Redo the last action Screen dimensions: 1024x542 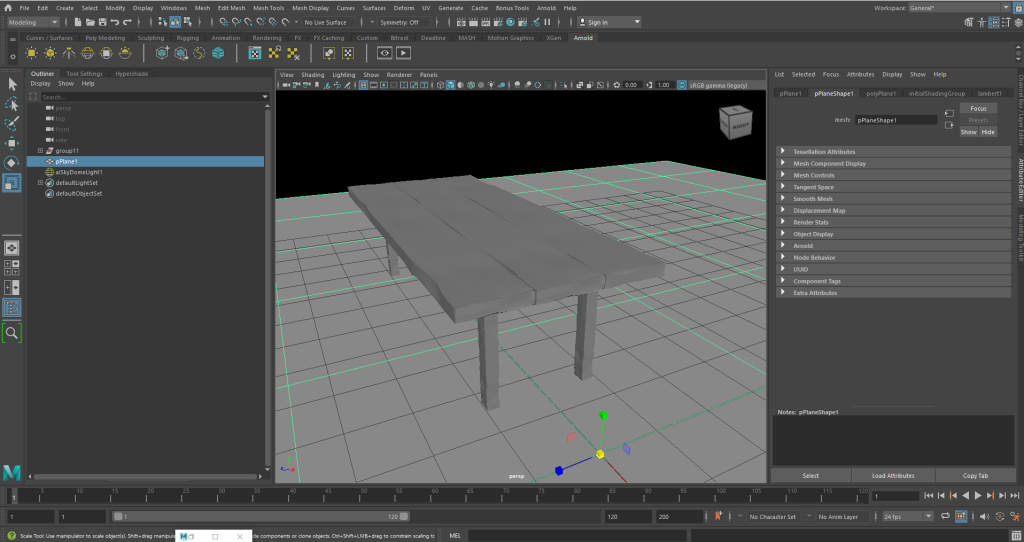click(x=127, y=22)
